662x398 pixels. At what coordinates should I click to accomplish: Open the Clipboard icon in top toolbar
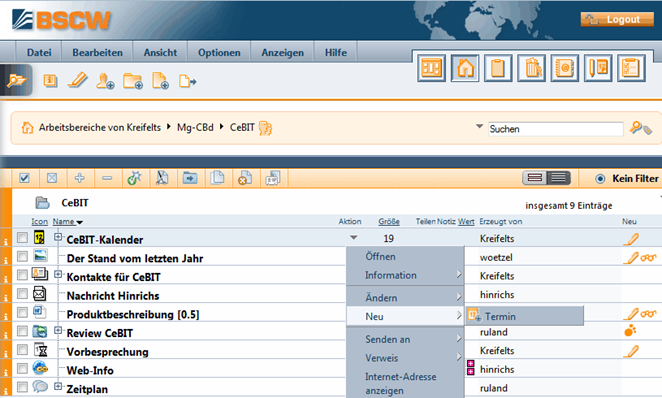(498, 68)
